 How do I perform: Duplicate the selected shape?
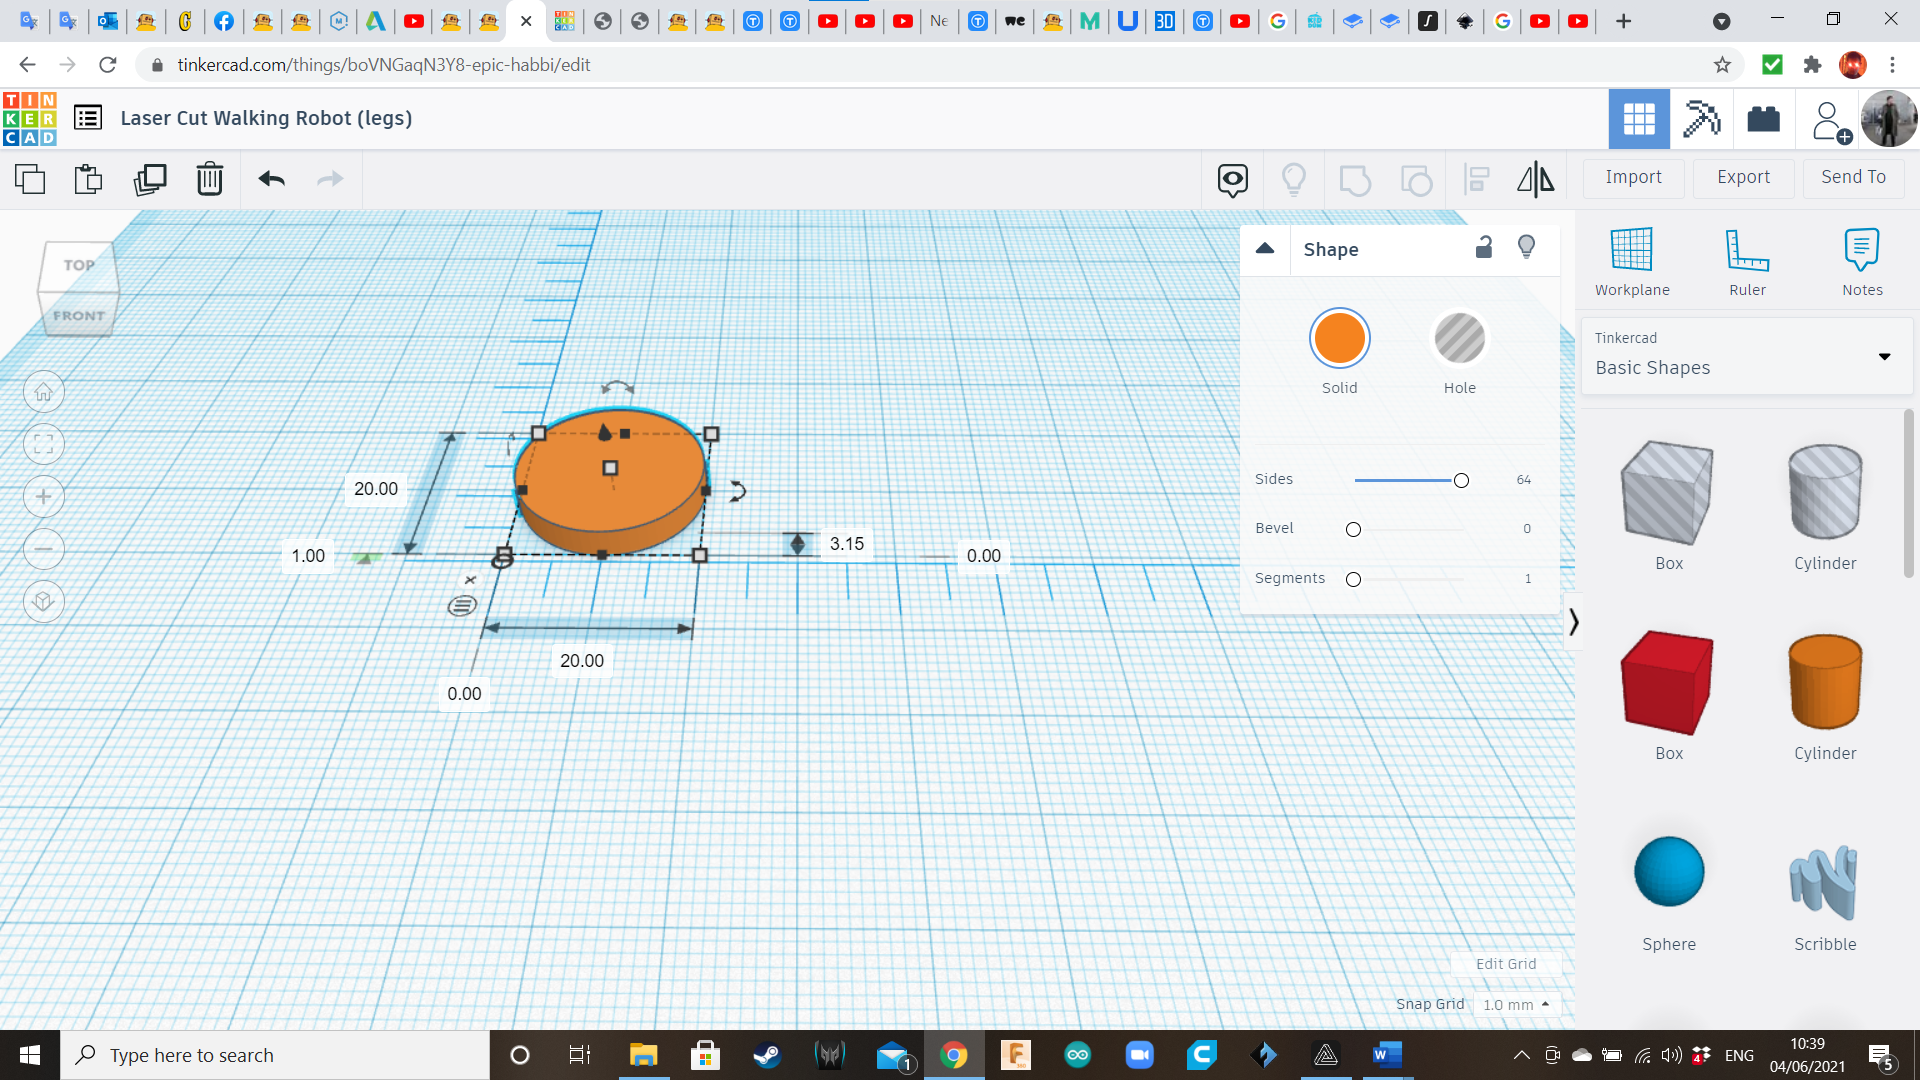coord(150,180)
